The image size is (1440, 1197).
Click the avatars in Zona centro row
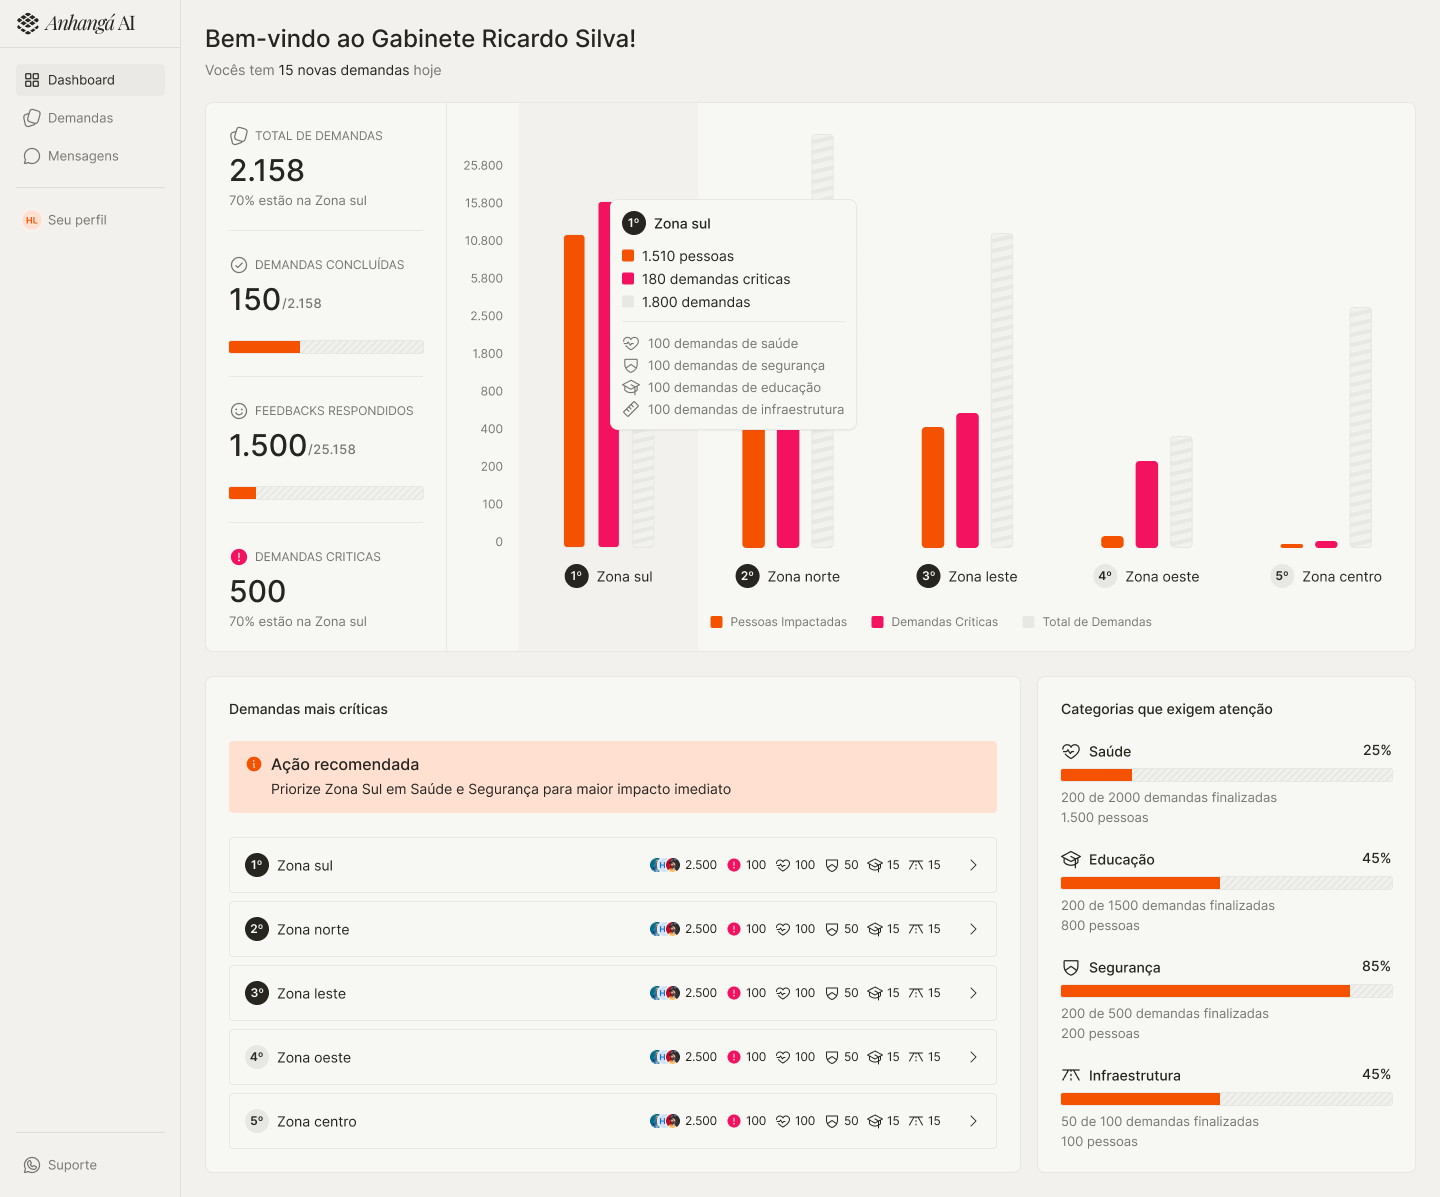point(665,1121)
